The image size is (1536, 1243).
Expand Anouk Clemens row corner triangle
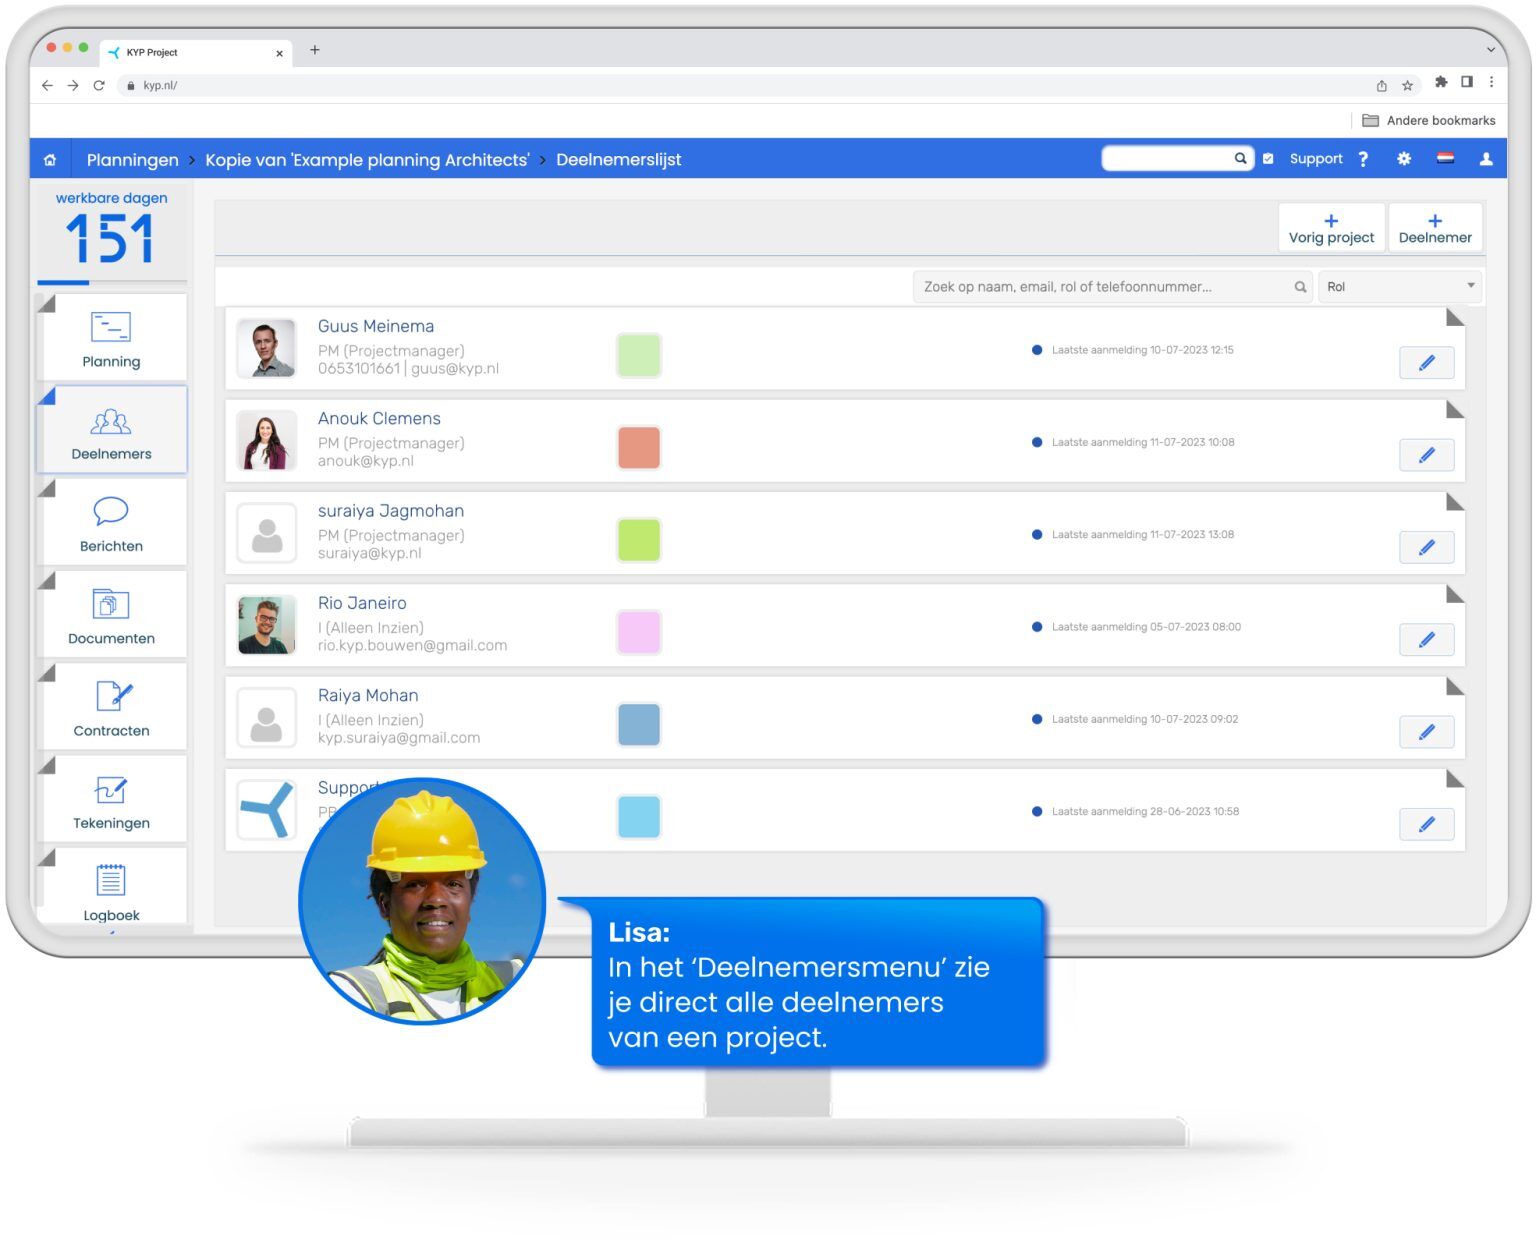click(1454, 410)
